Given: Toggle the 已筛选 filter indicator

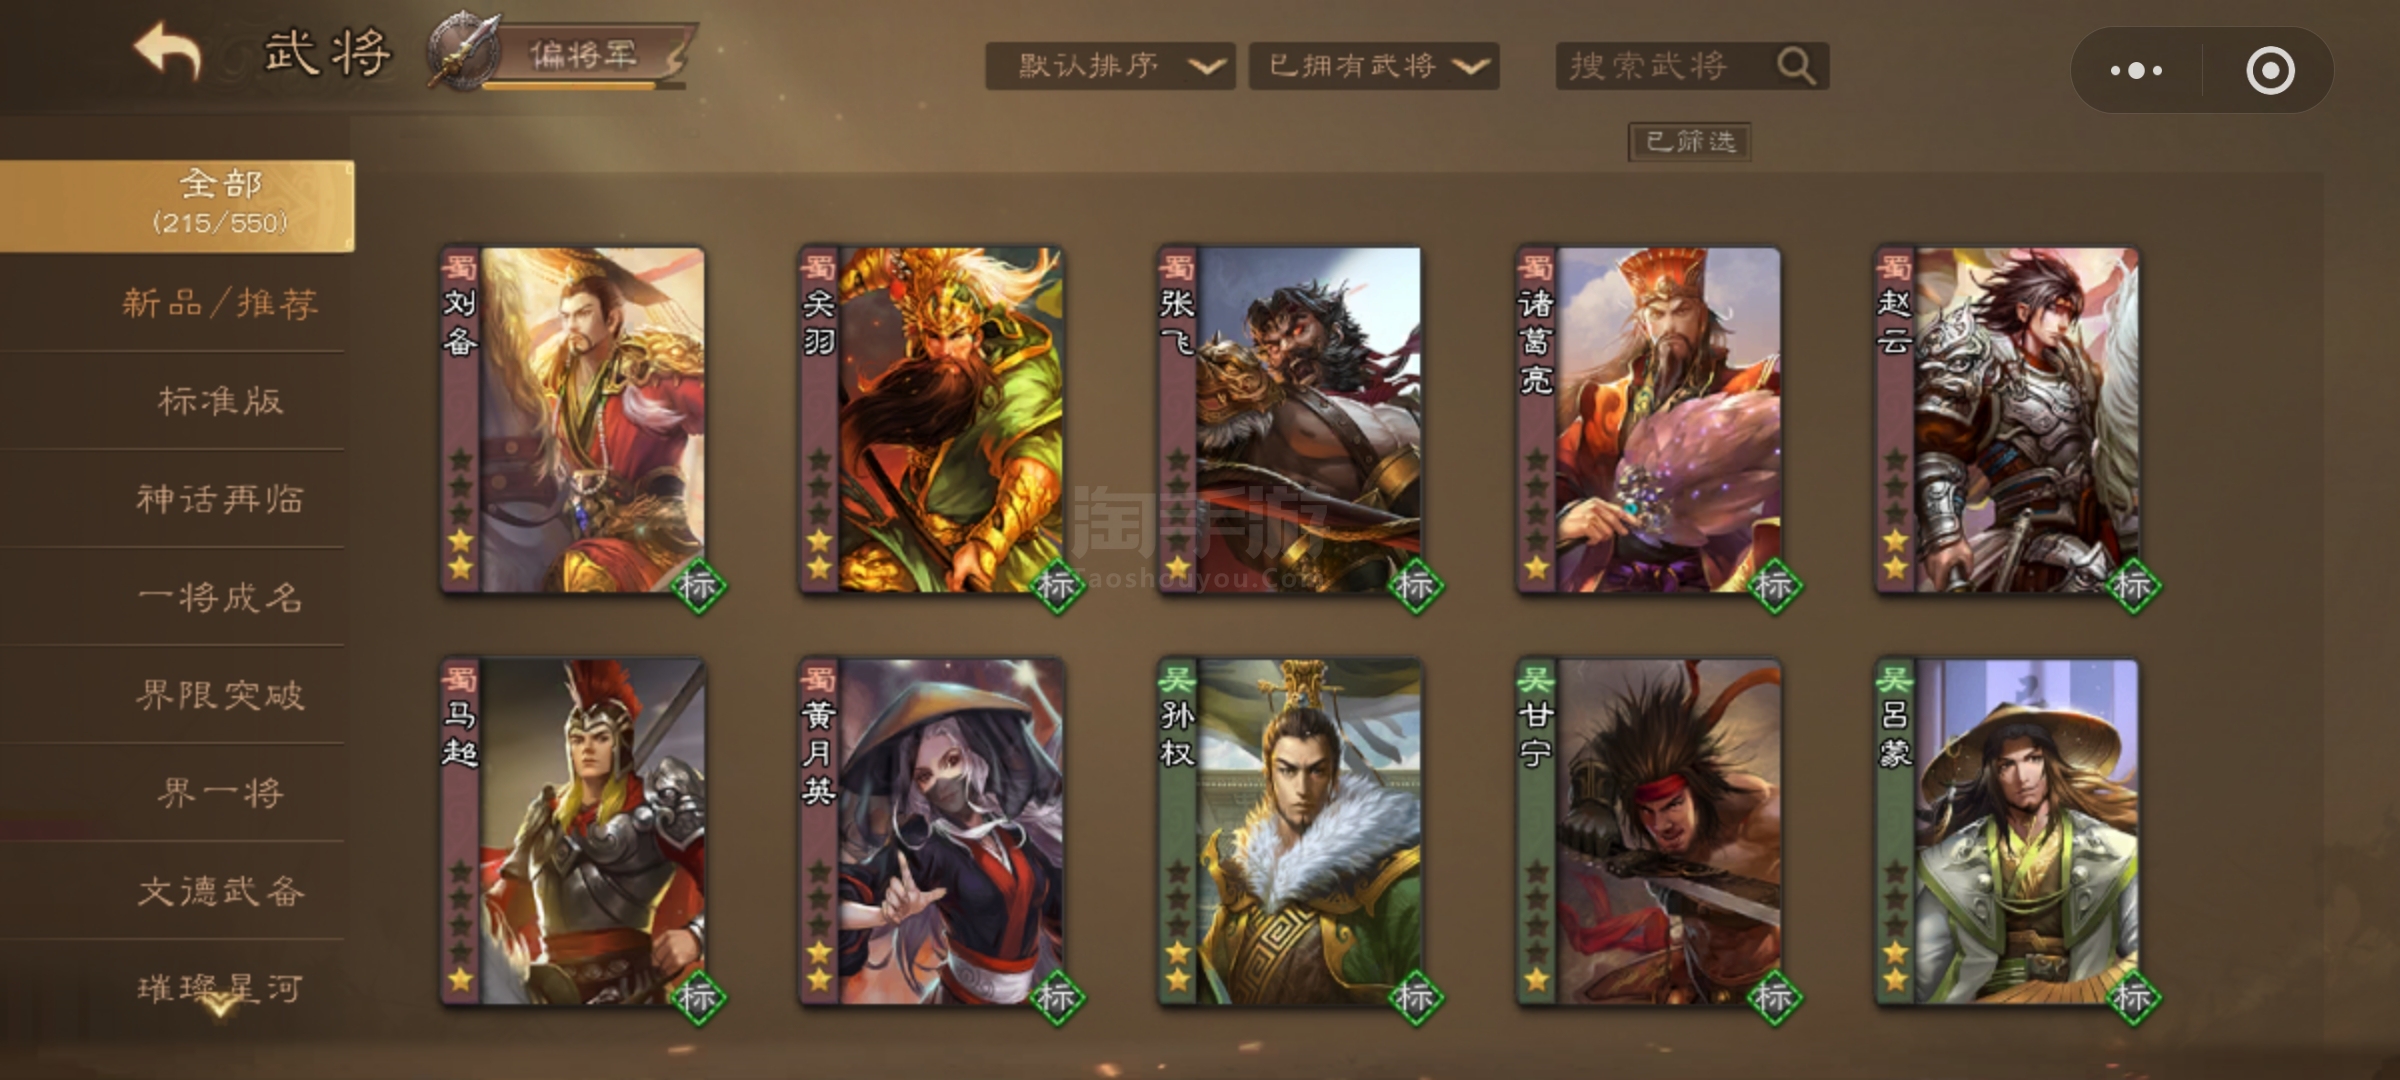Looking at the screenshot, I should coord(1689,141).
